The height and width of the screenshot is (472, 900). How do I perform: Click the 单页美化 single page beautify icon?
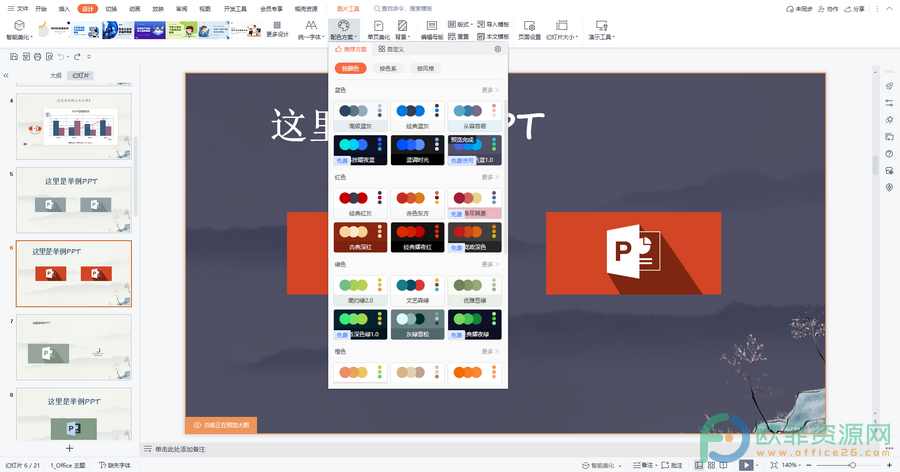click(378, 30)
